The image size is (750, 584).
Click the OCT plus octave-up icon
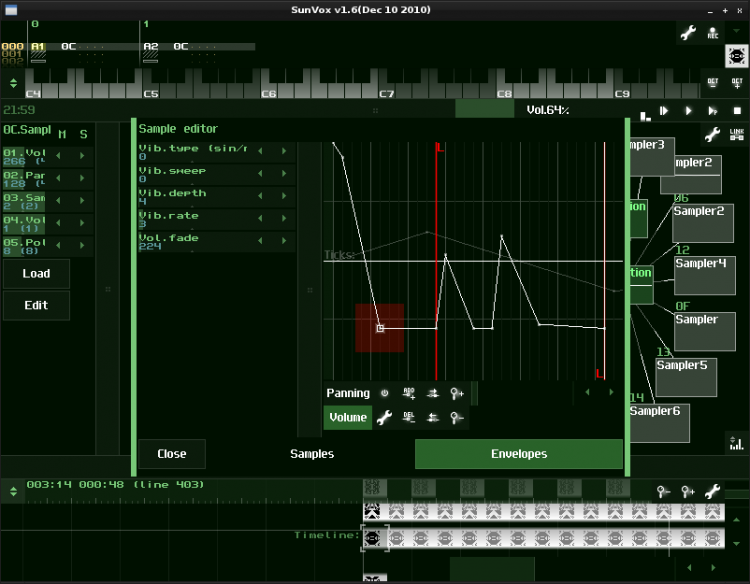(737, 84)
